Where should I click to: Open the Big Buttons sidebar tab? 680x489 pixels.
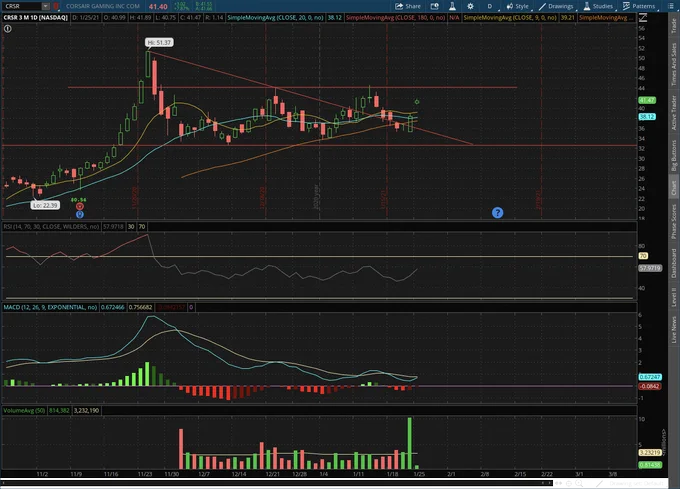tap(673, 155)
